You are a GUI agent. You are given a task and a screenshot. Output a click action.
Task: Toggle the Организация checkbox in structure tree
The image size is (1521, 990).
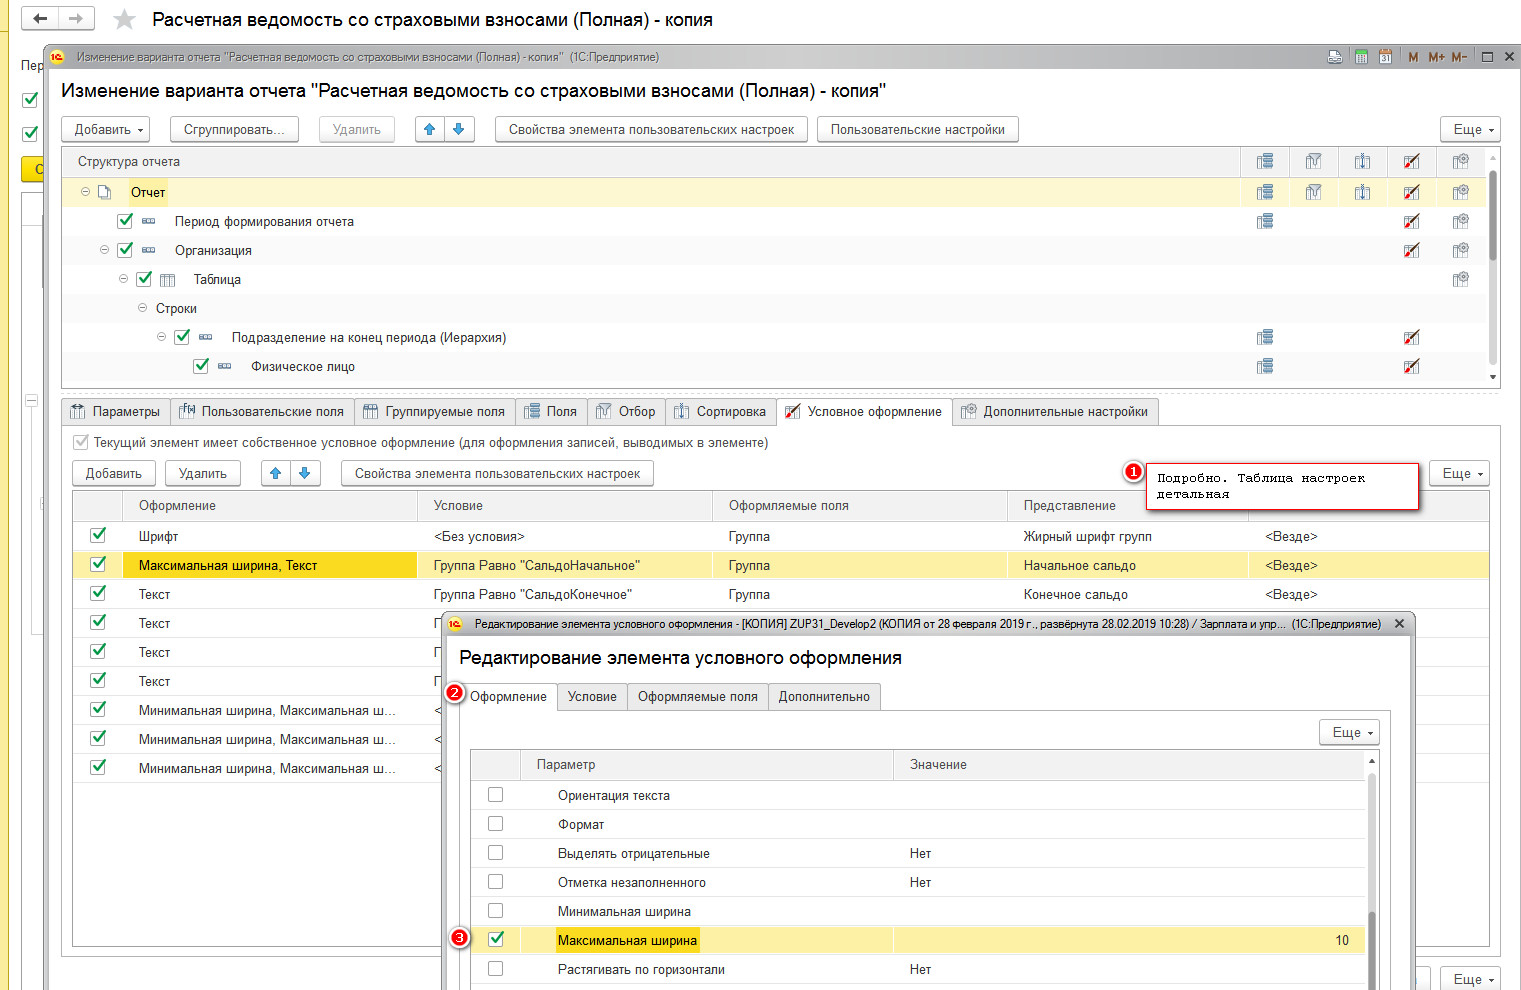point(125,250)
